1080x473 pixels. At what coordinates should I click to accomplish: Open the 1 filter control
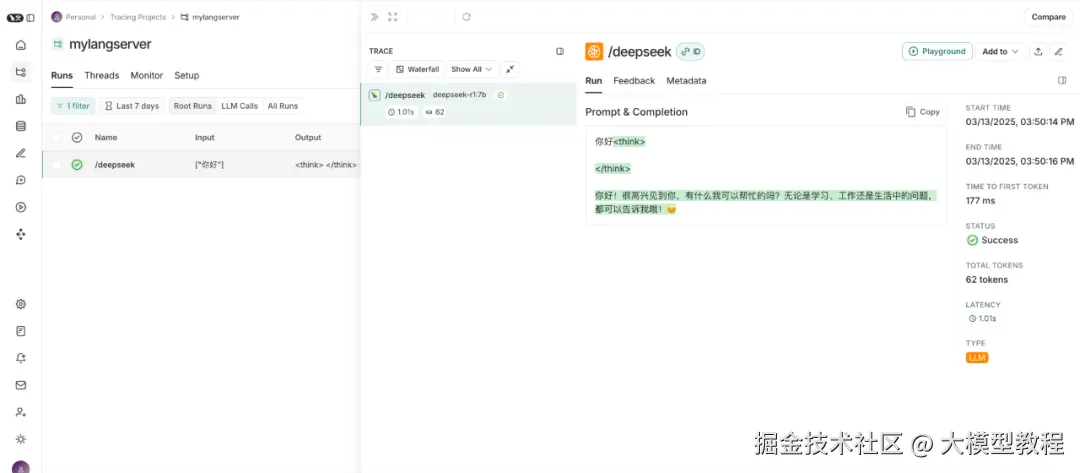click(x=73, y=106)
